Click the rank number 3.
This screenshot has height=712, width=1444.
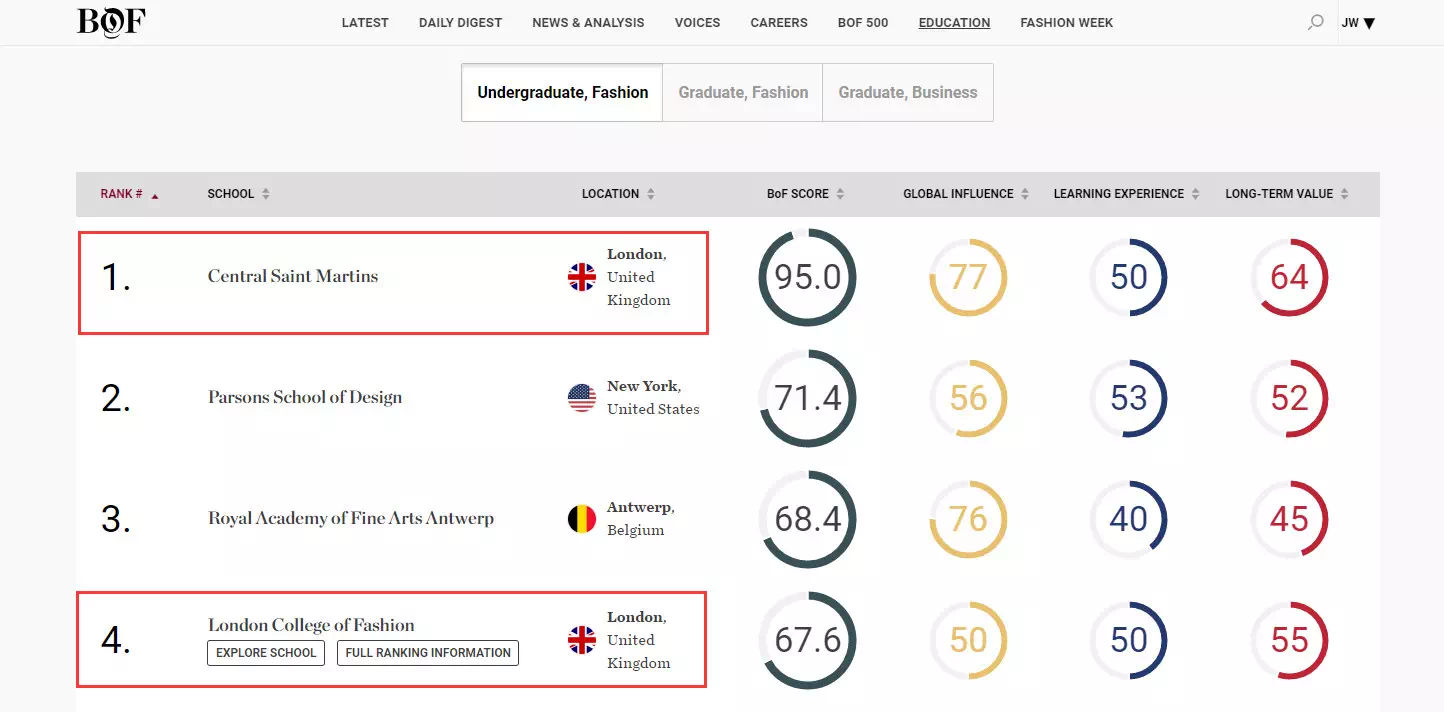pos(116,518)
